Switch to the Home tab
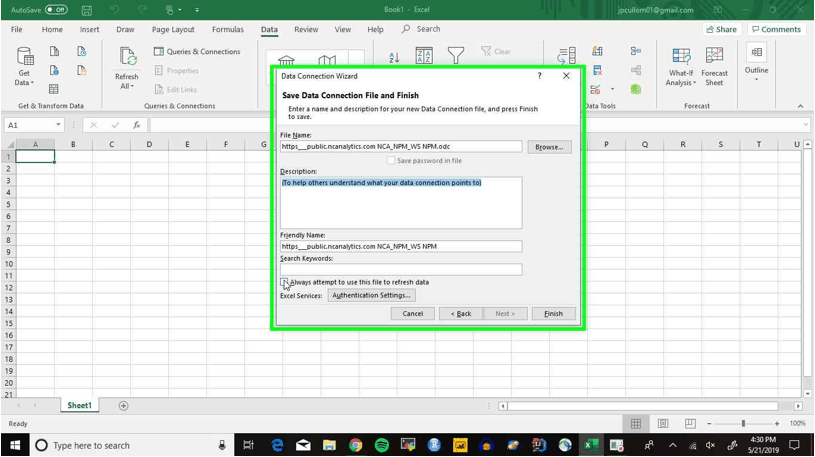The width and height of the screenshot is (815, 457). point(52,30)
